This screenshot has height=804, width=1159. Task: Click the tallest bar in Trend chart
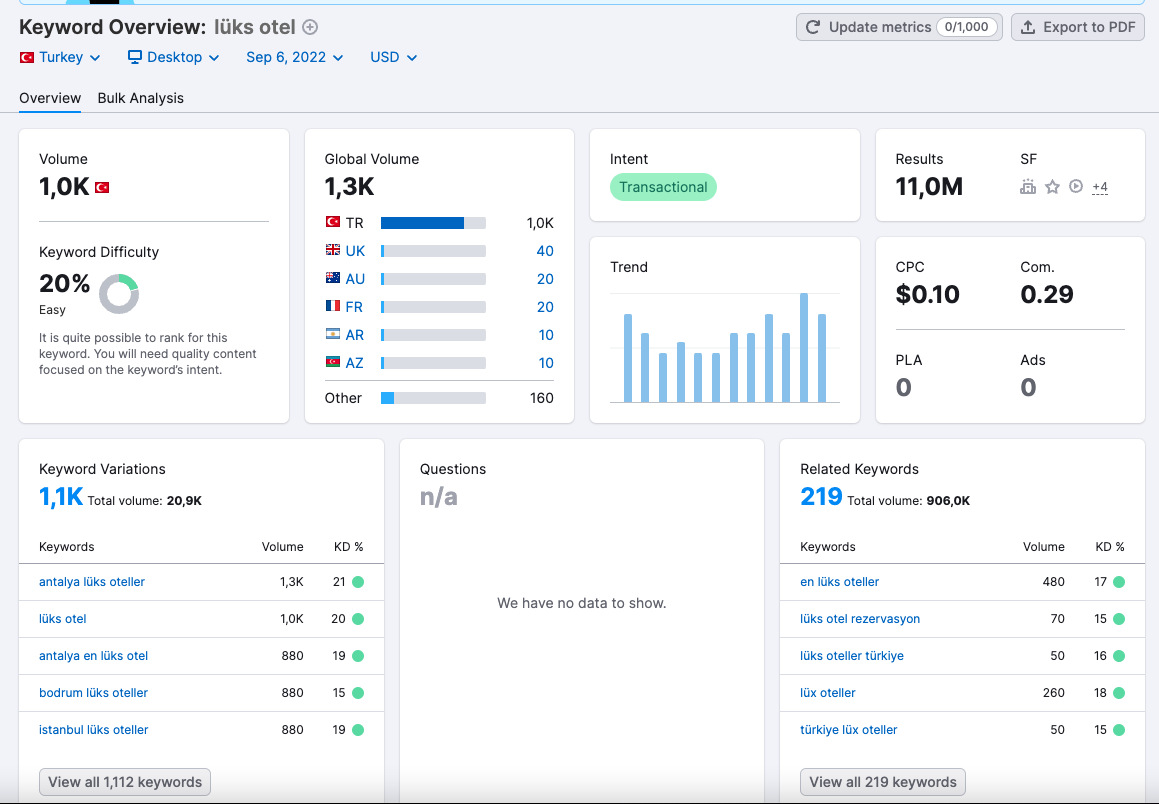[x=803, y=347]
